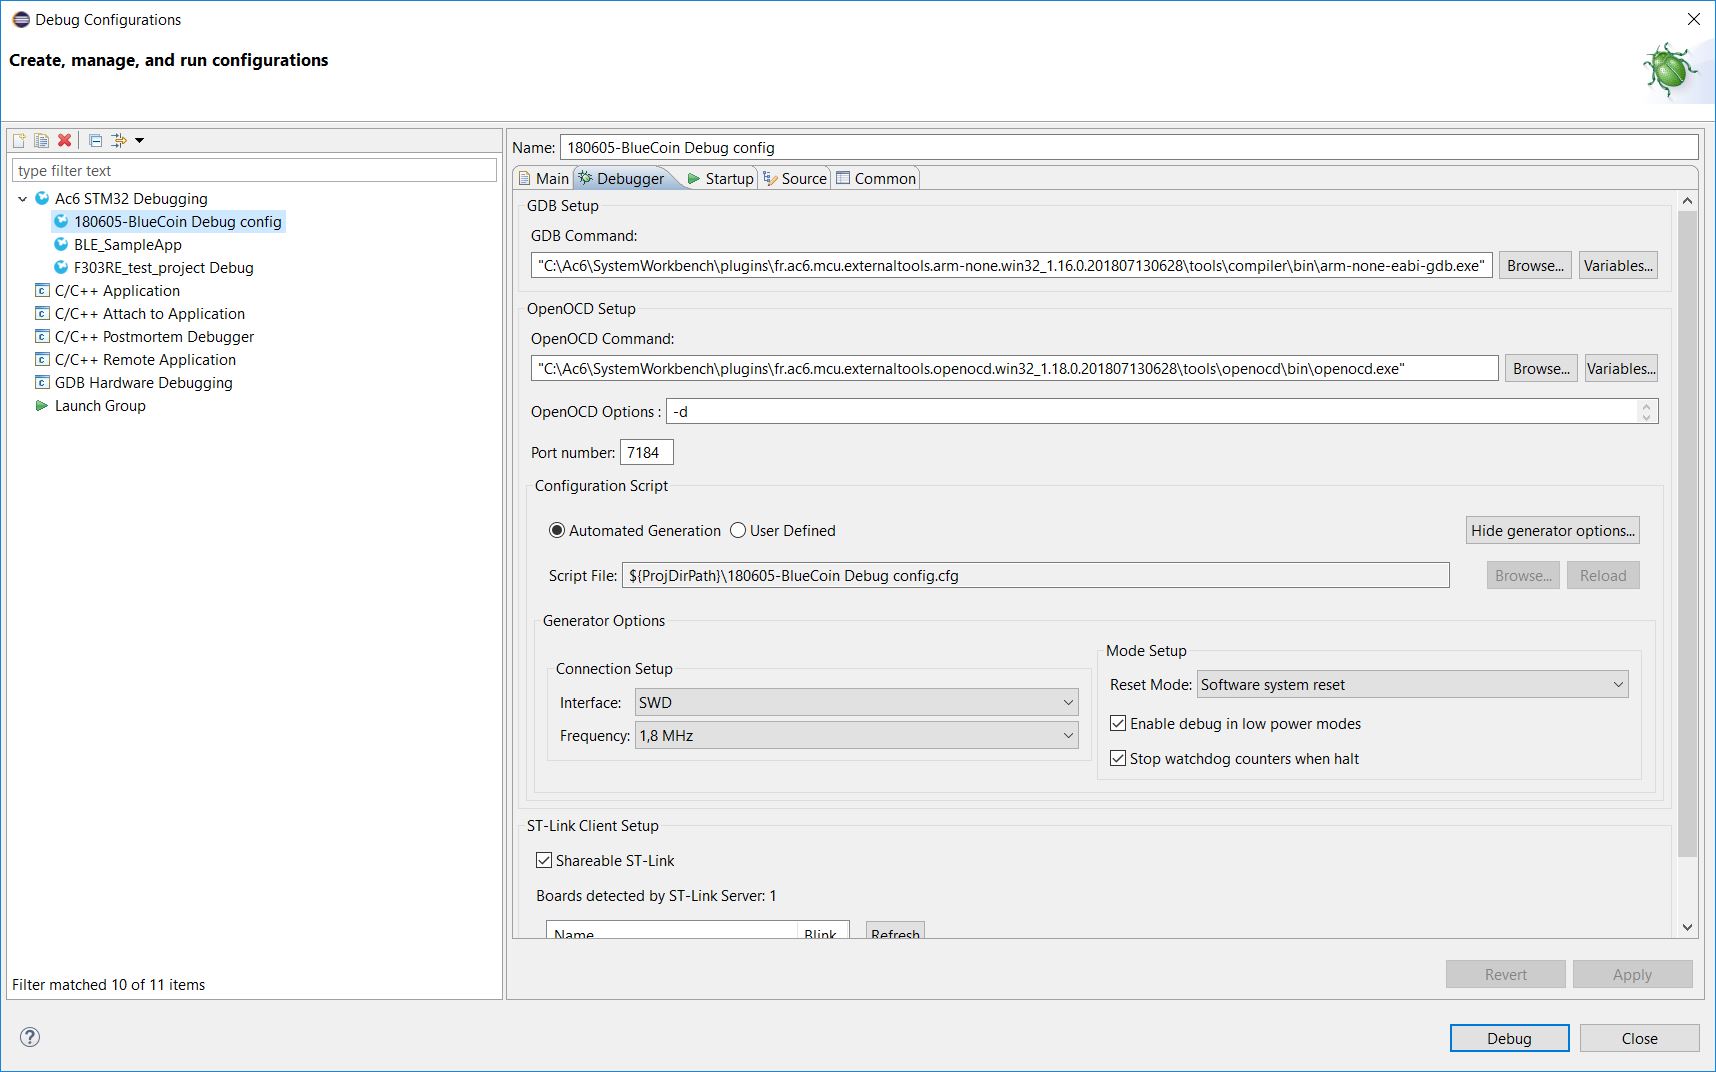The width and height of the screenshot is (1716, 1072).
Task: Click the Hide generator options button
Action: [1552, 531]
